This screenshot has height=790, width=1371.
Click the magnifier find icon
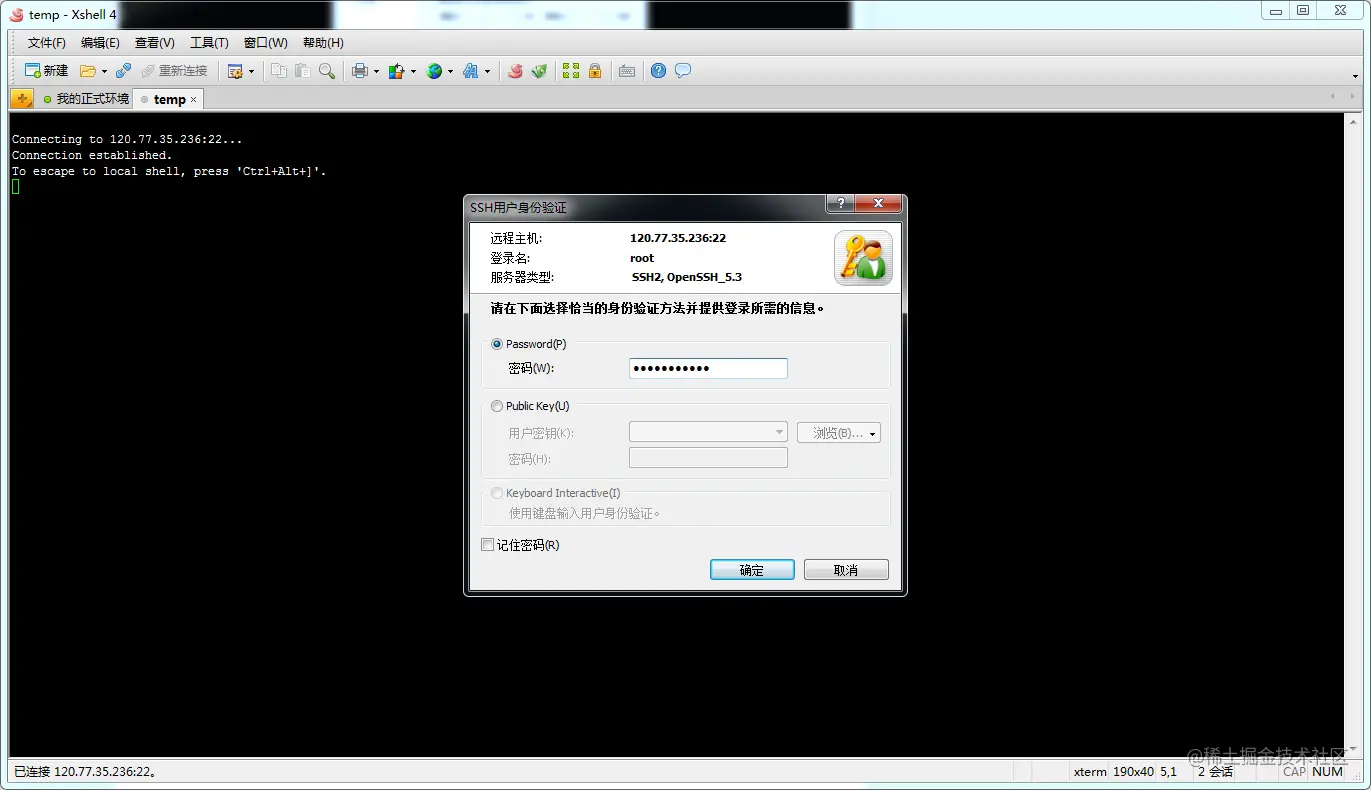click(326, 71)
